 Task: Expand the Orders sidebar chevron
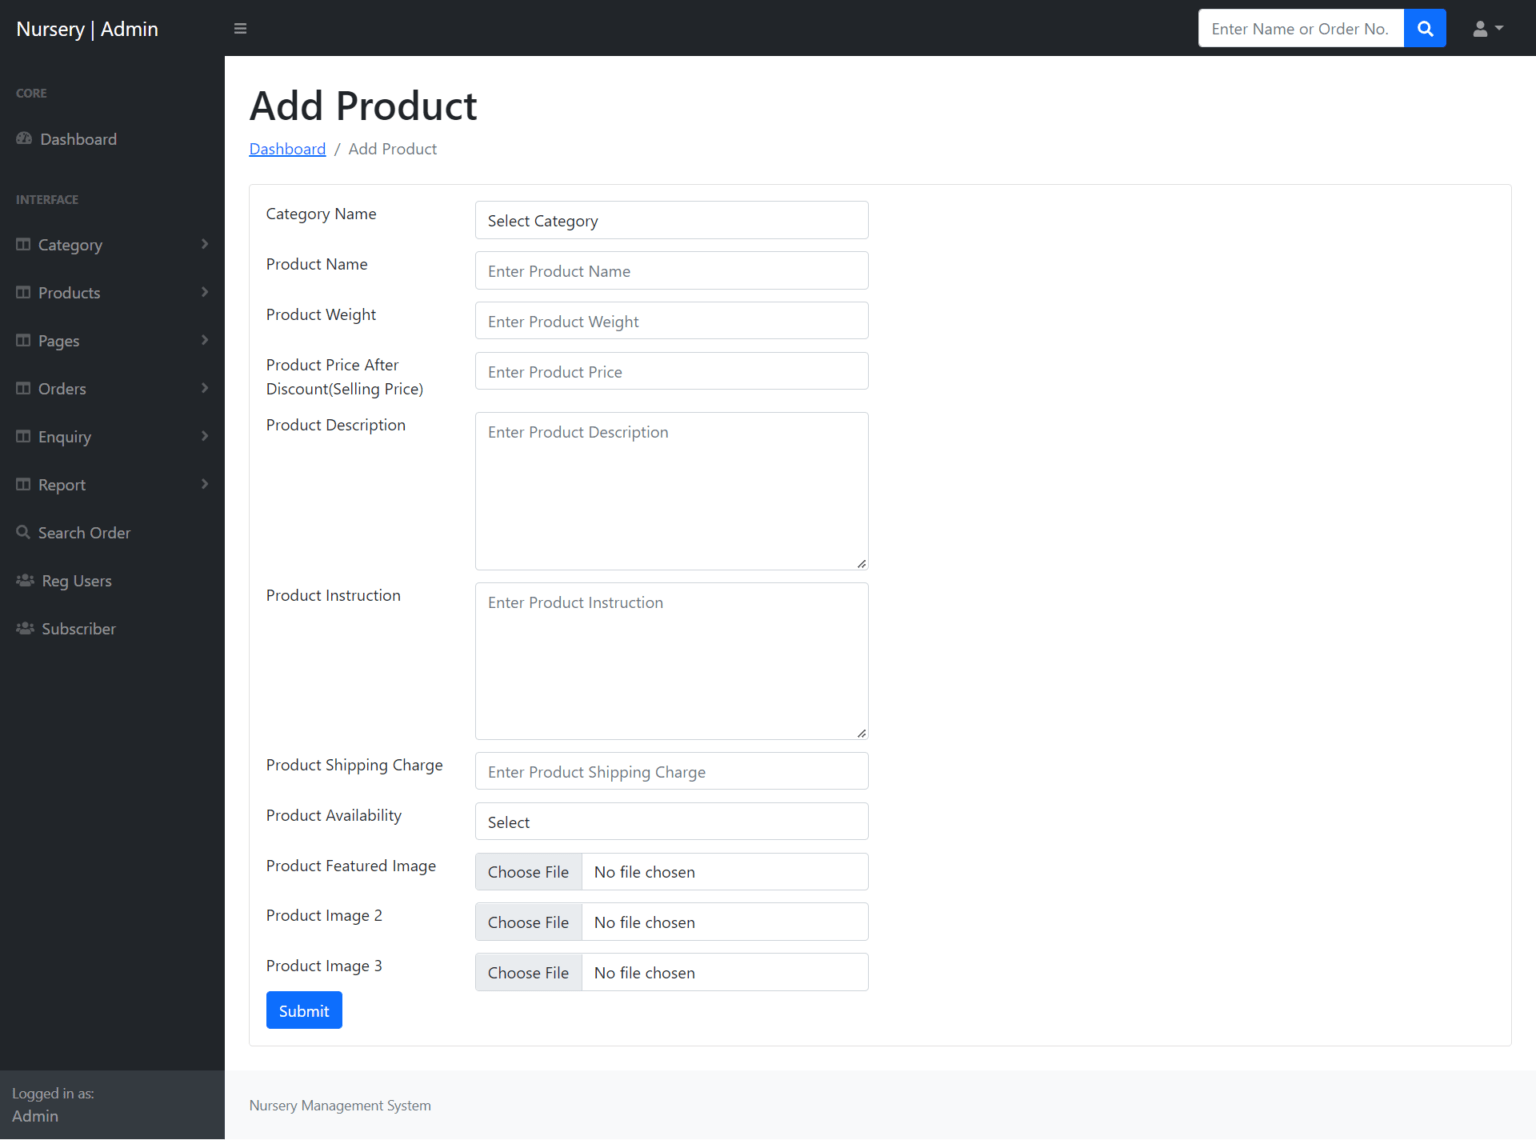tap(205, 389)
